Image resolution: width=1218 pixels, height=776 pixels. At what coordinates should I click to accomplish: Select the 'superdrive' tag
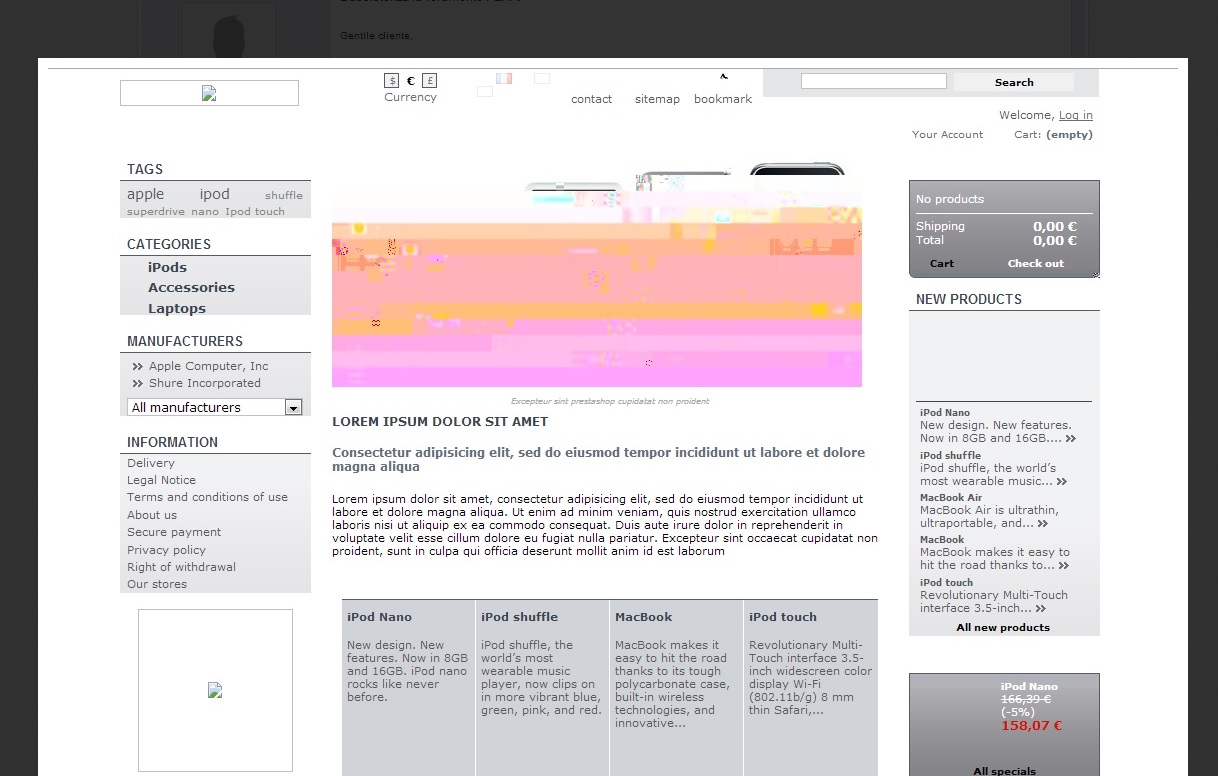(156, 211)
